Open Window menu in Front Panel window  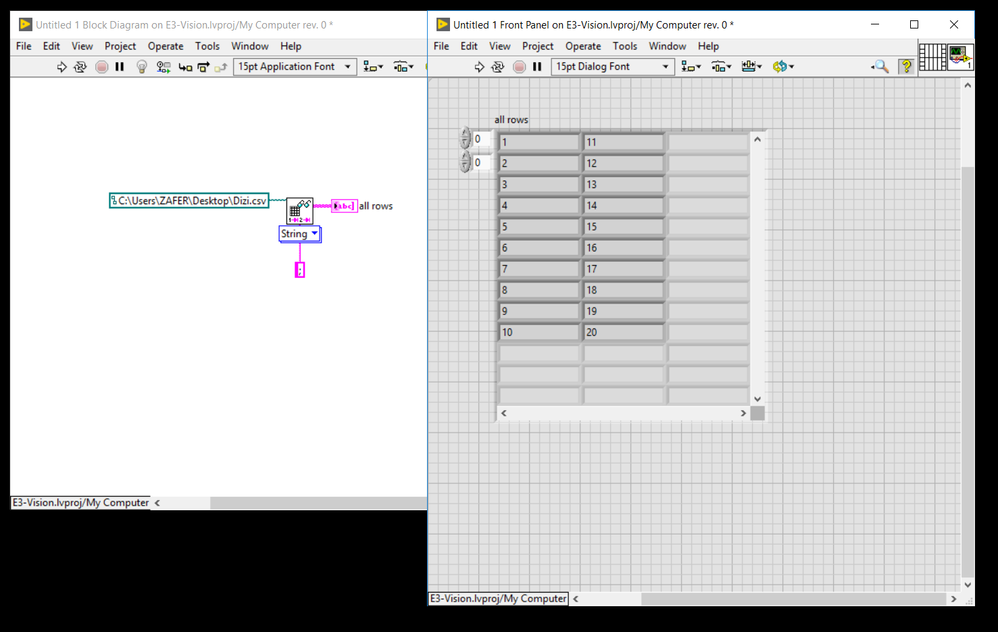coord(667,46)
